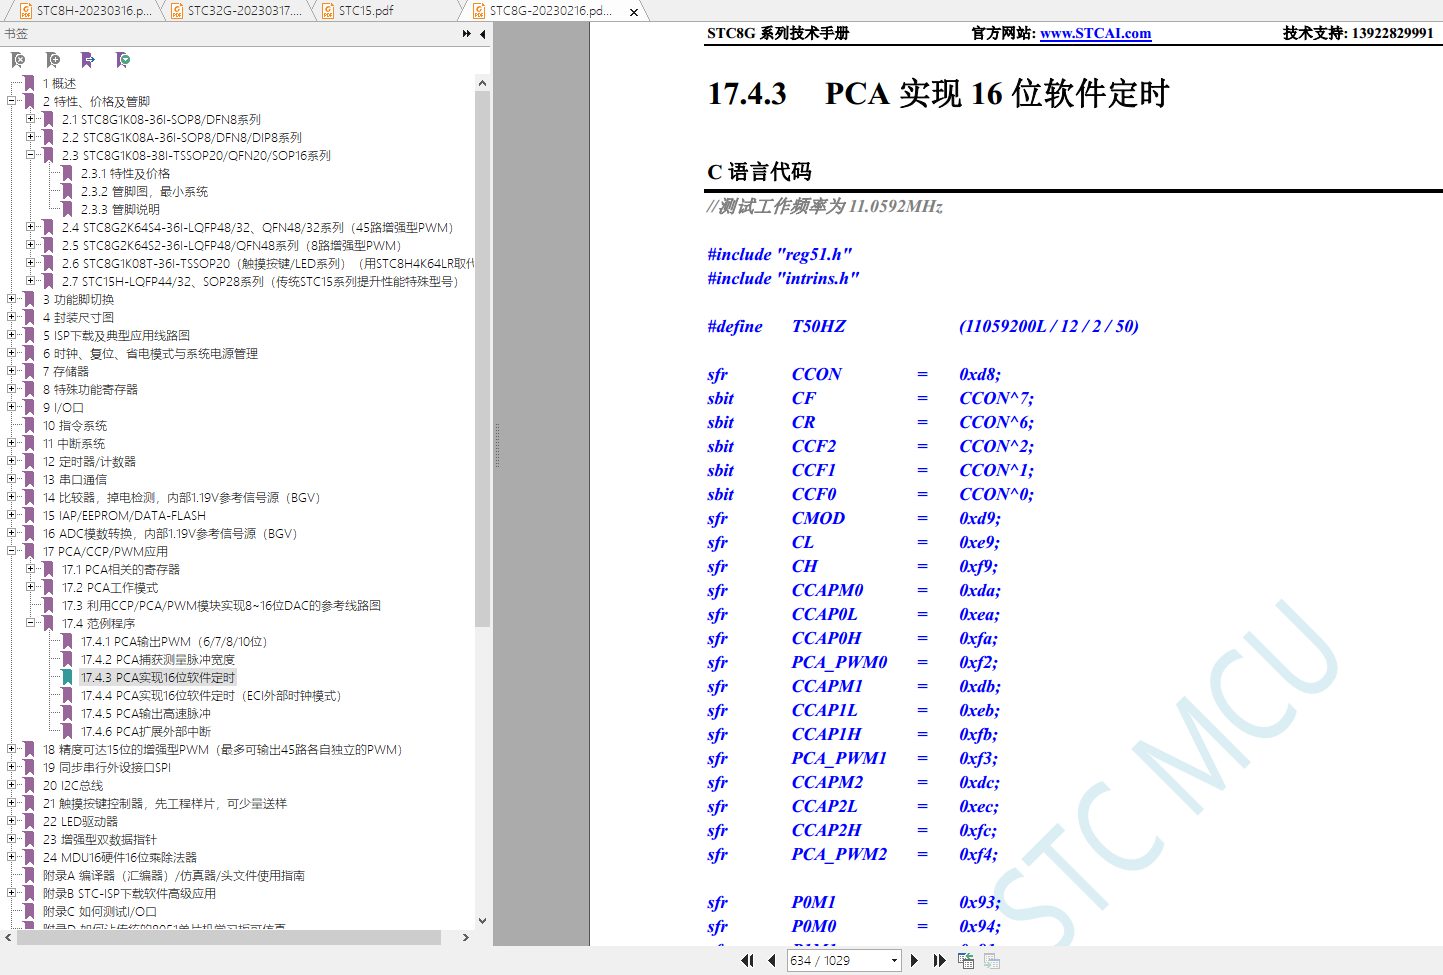Click the bookmark icon of '附录C 如何测试I/O口'
The image size is (1443, 975).
30,911
